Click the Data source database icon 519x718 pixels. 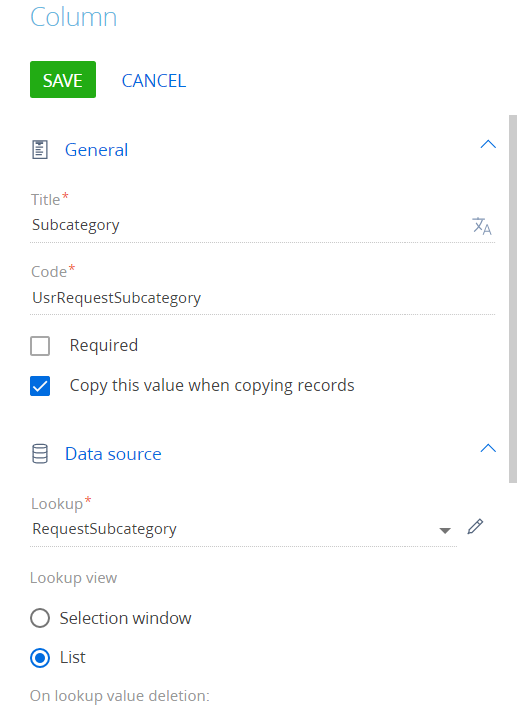(40, 454)
